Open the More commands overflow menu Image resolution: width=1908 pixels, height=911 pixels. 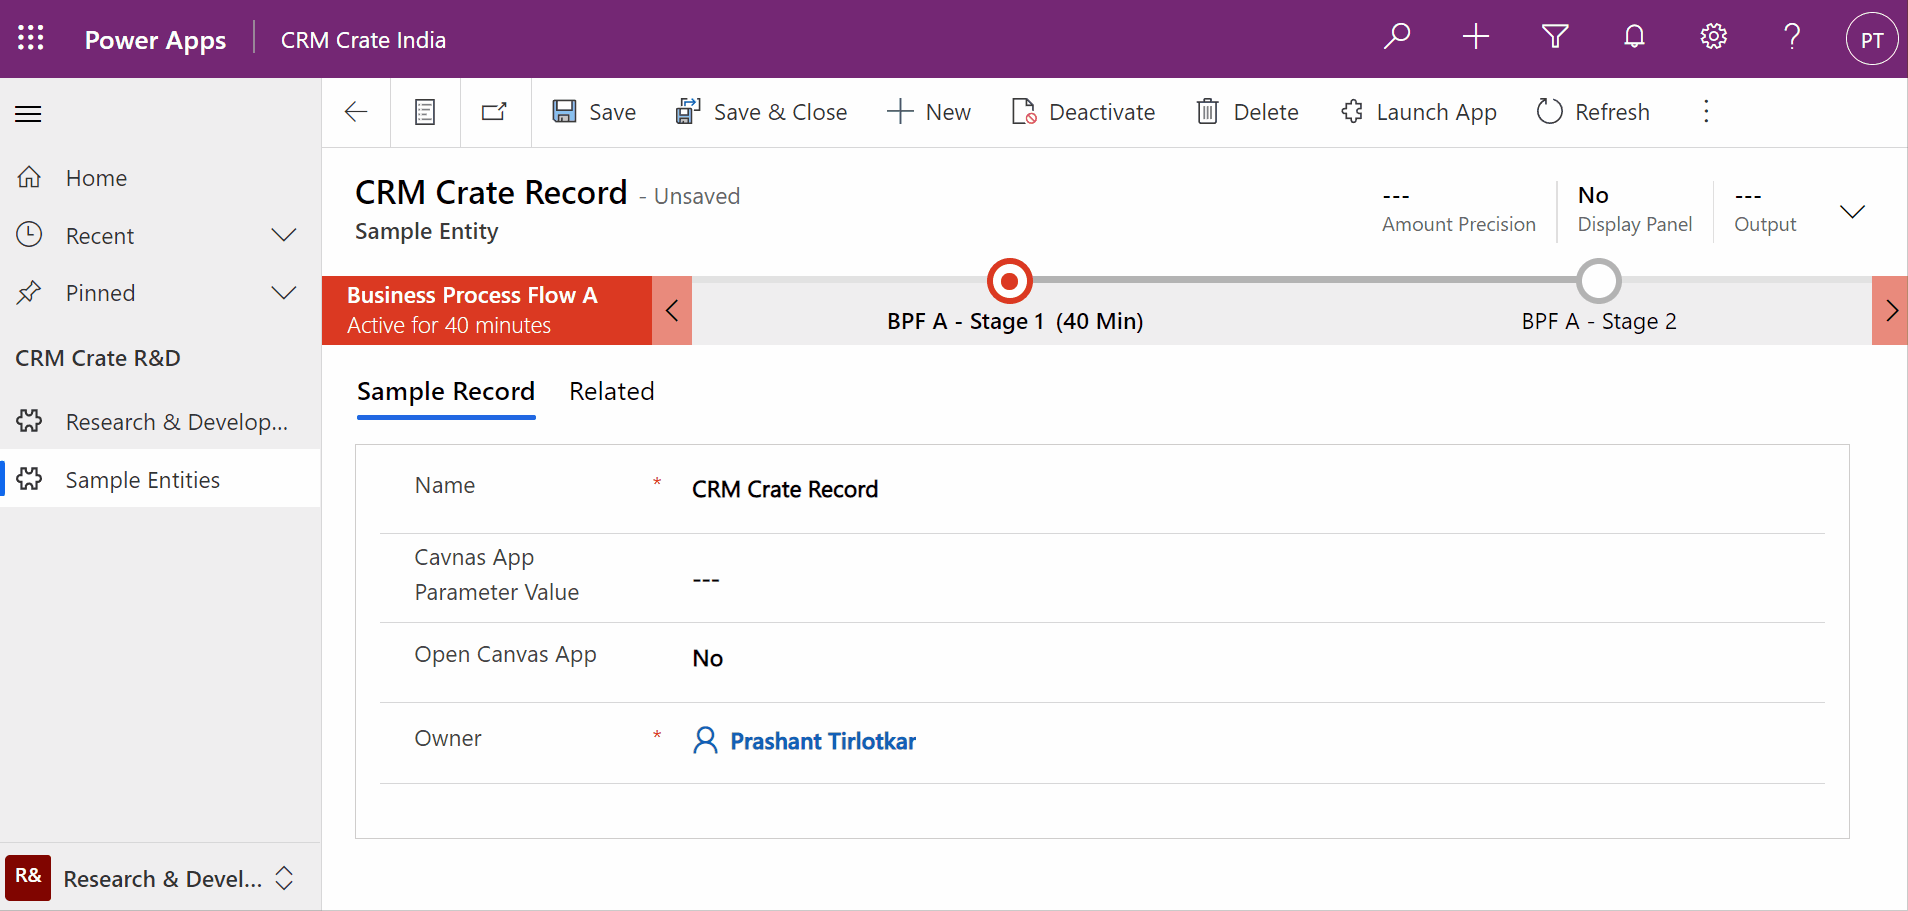pyautogui.click(x=1705, y=112)
